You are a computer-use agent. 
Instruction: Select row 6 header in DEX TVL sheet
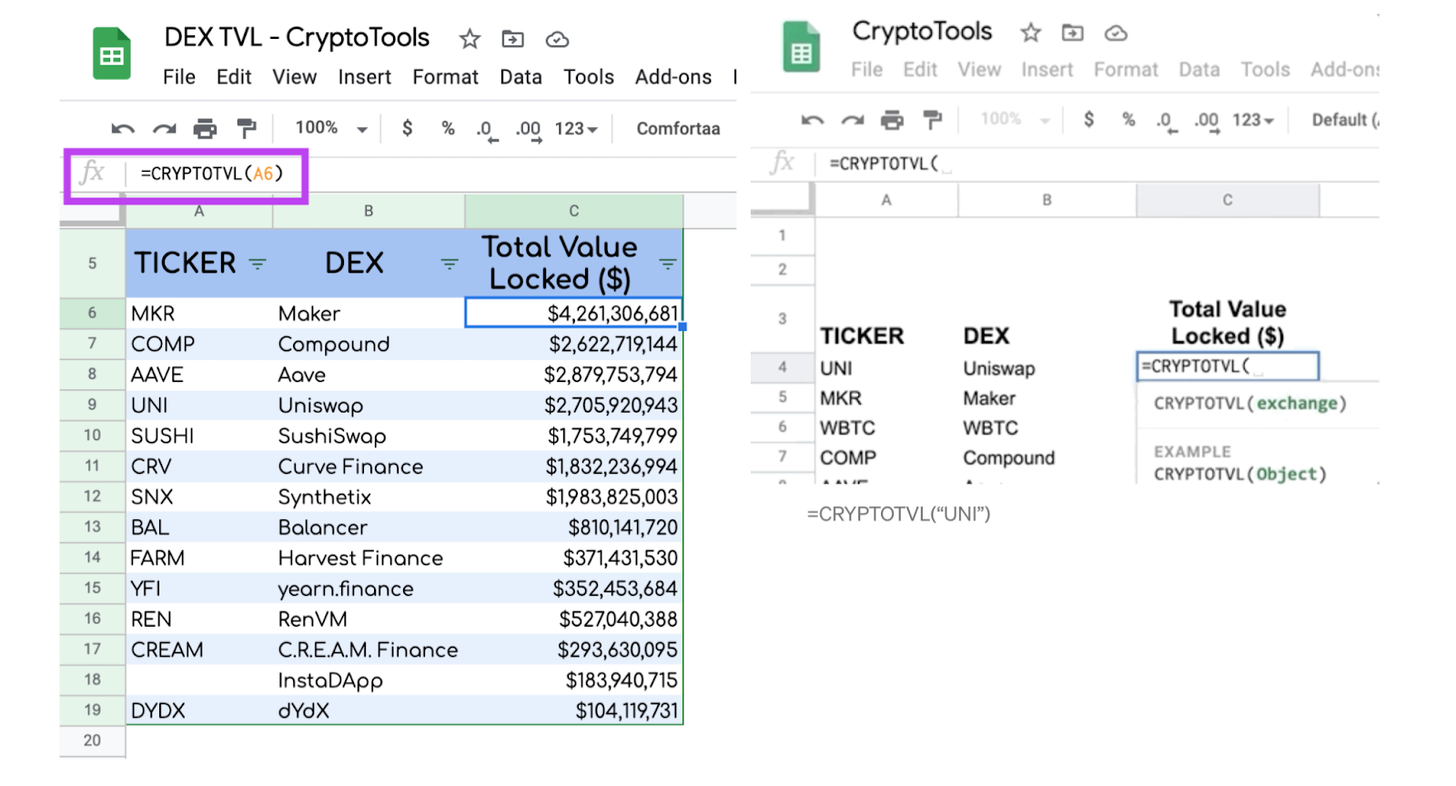pyautogui.click(x=92, y=313)
